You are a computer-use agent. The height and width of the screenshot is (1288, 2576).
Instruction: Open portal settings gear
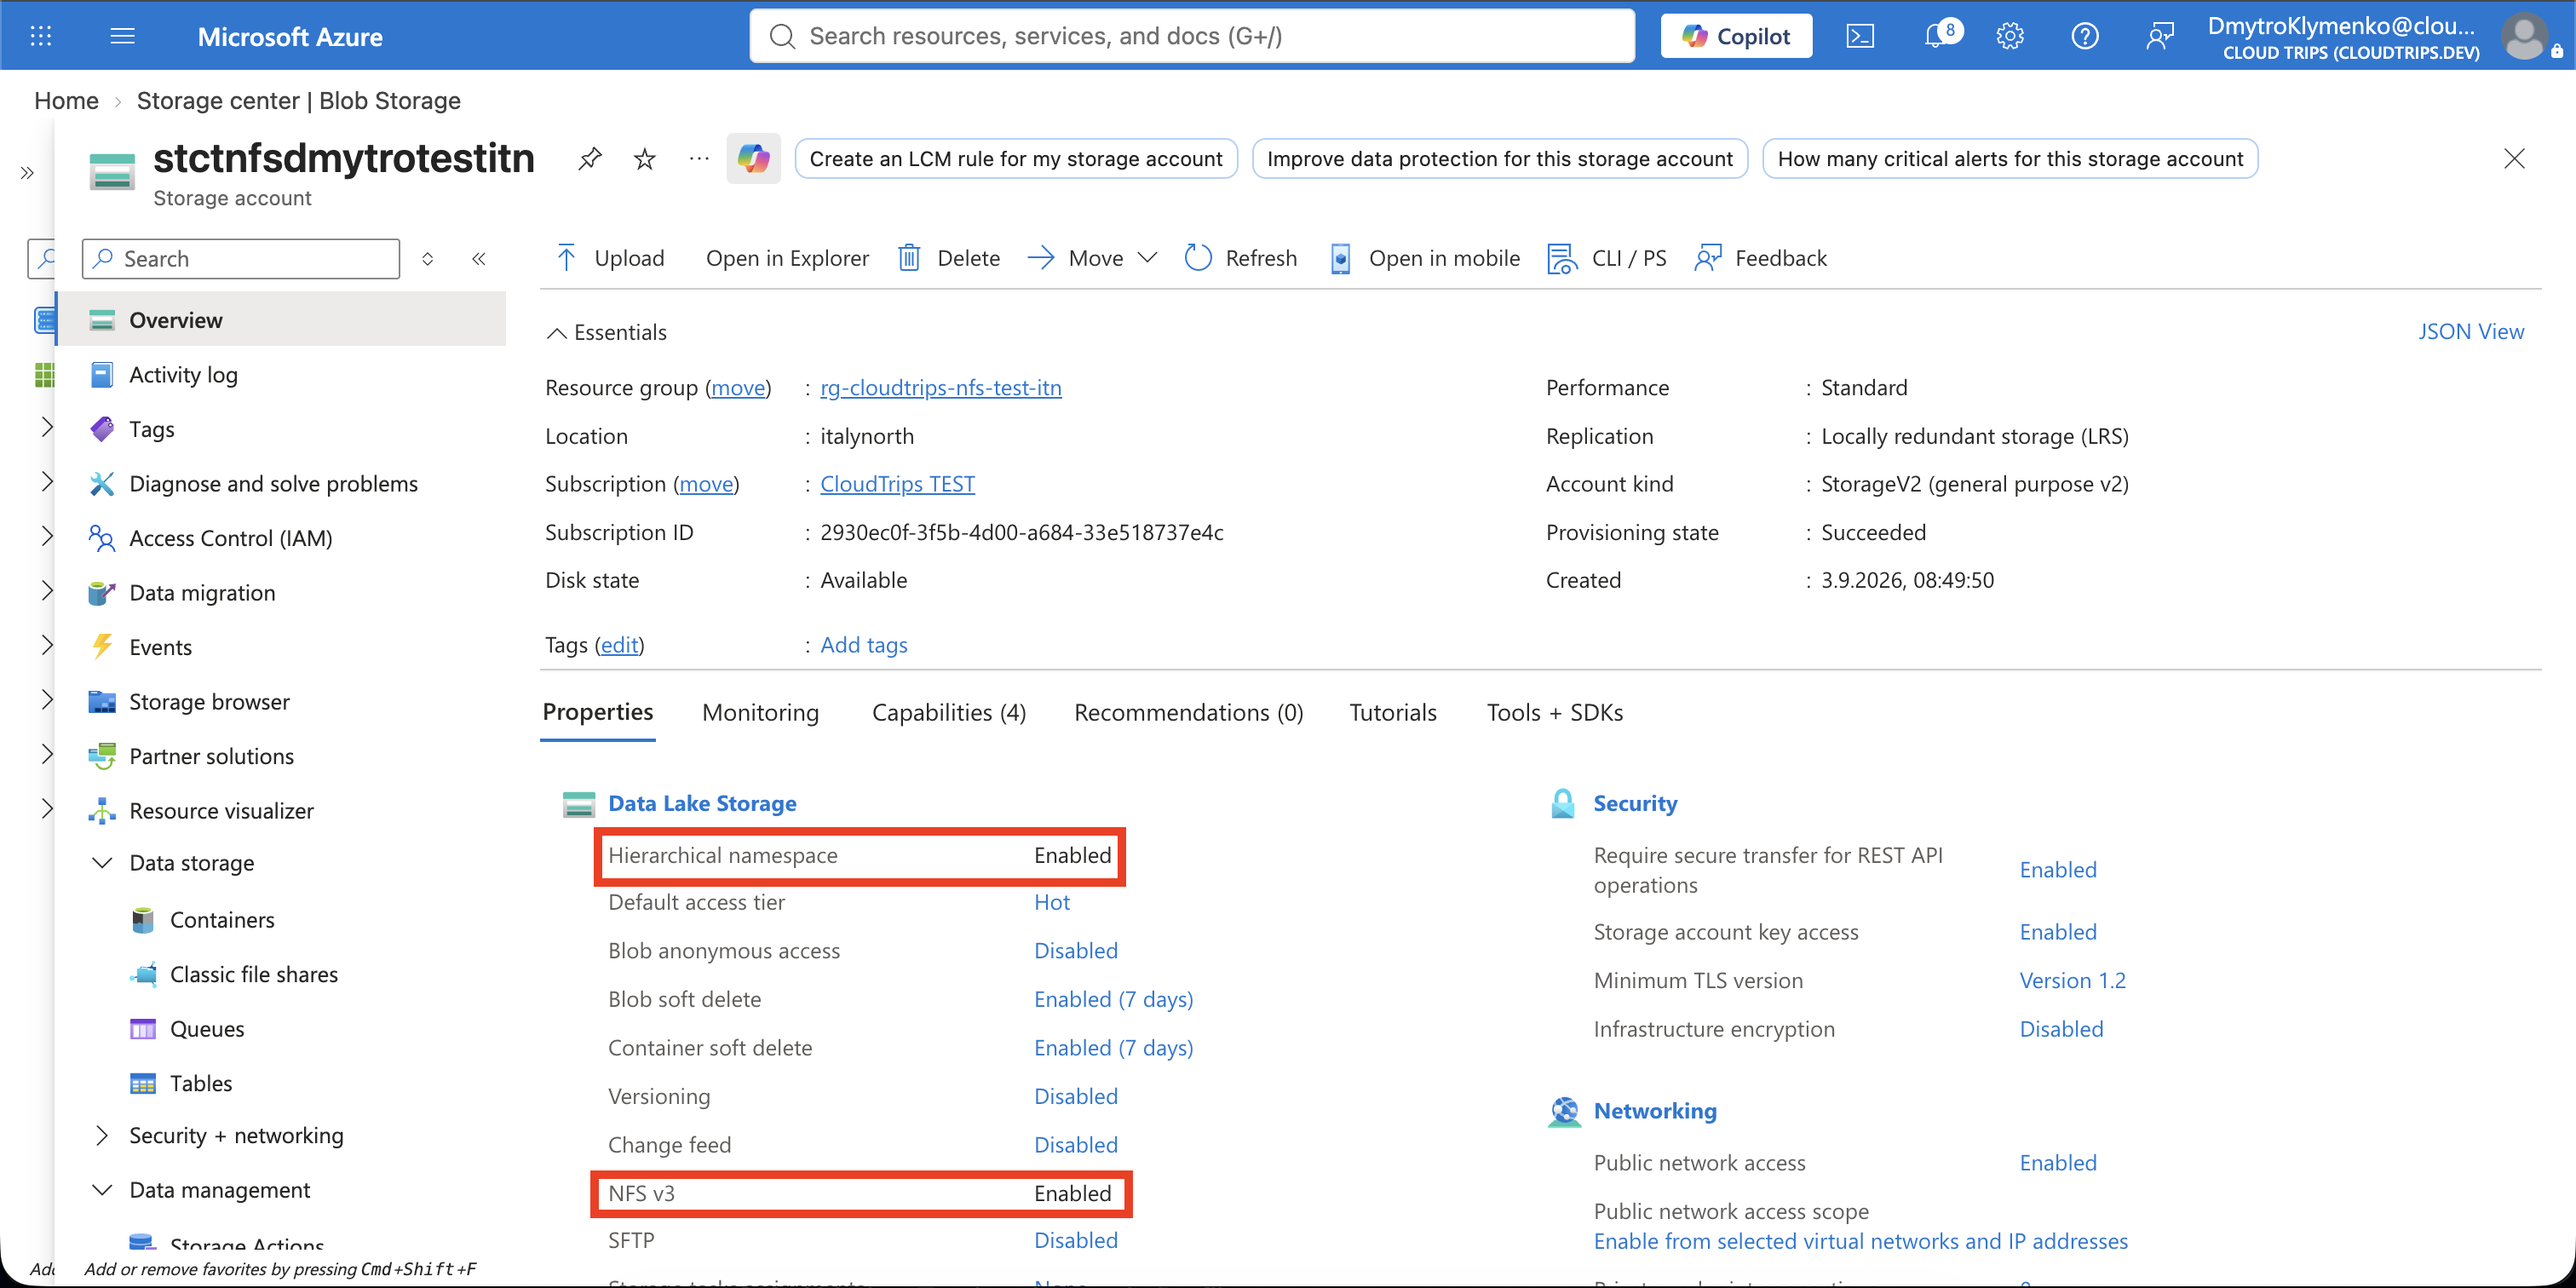2010,36
